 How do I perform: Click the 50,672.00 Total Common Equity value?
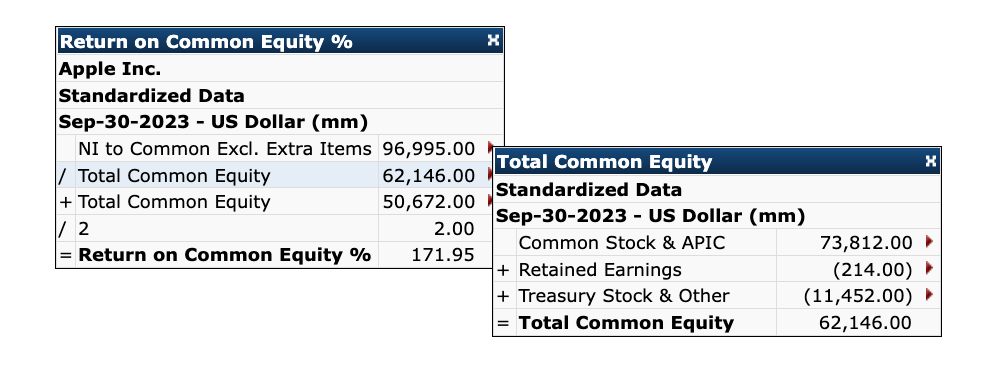(429, 202)
